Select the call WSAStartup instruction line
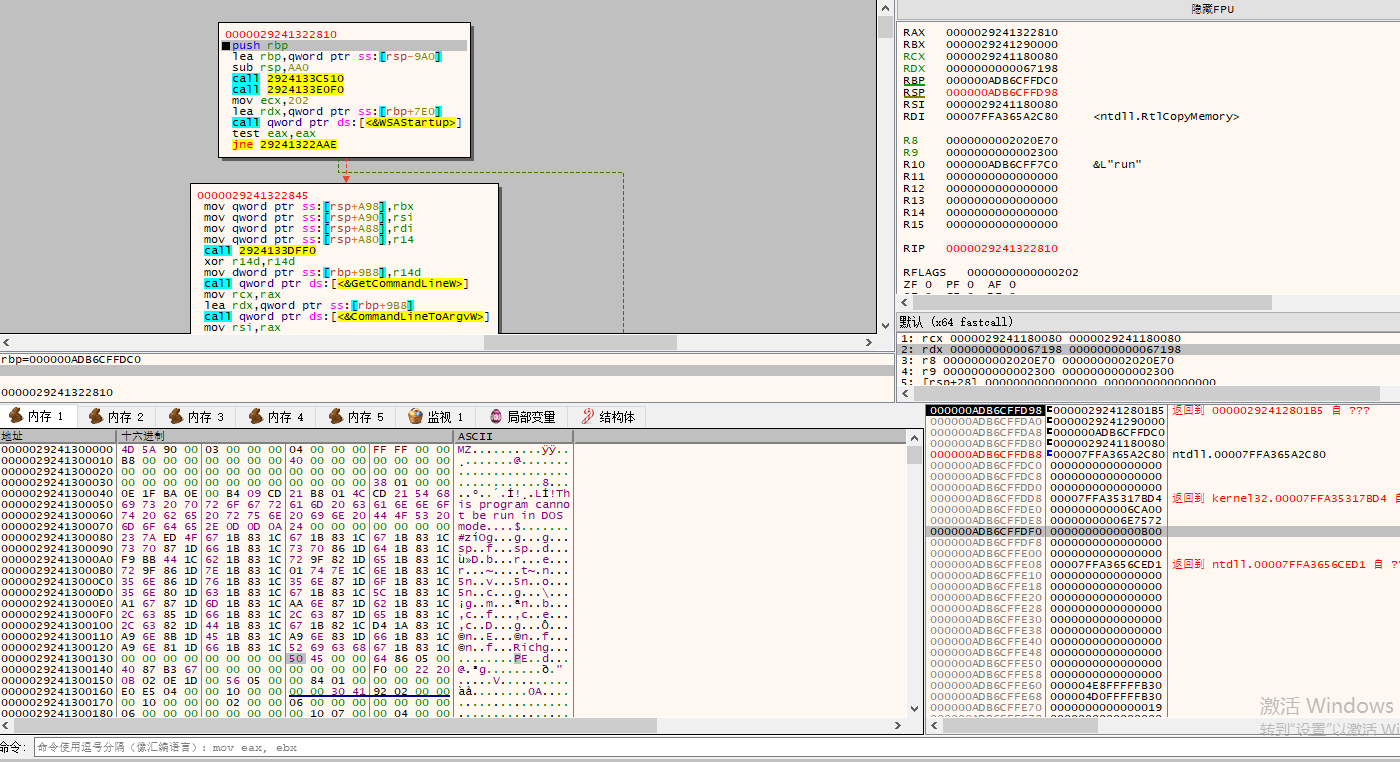The image size is (1400, 762). (346, 123)
